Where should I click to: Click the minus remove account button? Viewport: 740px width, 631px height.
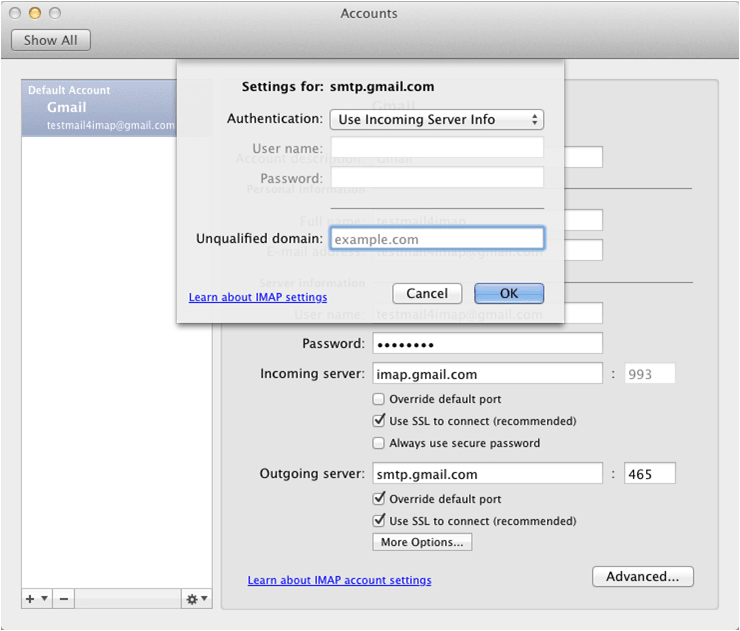point(63,598)
